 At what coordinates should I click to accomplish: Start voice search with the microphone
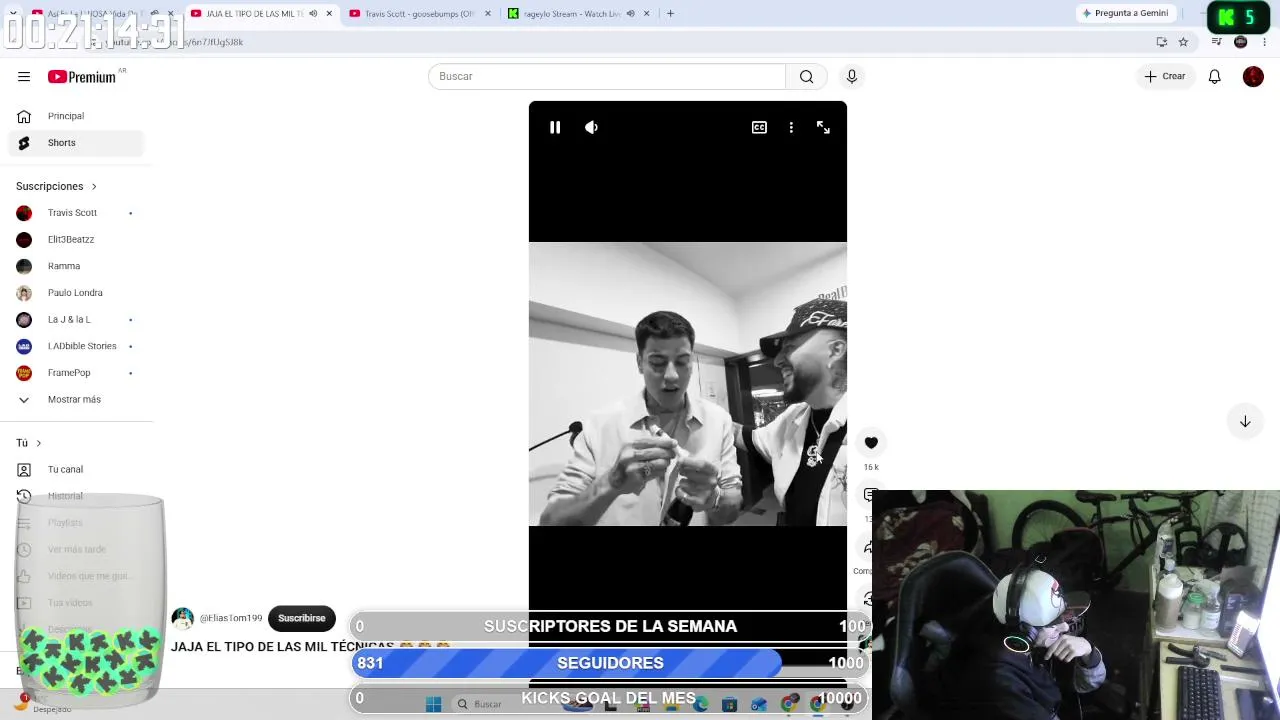[852, 76]
